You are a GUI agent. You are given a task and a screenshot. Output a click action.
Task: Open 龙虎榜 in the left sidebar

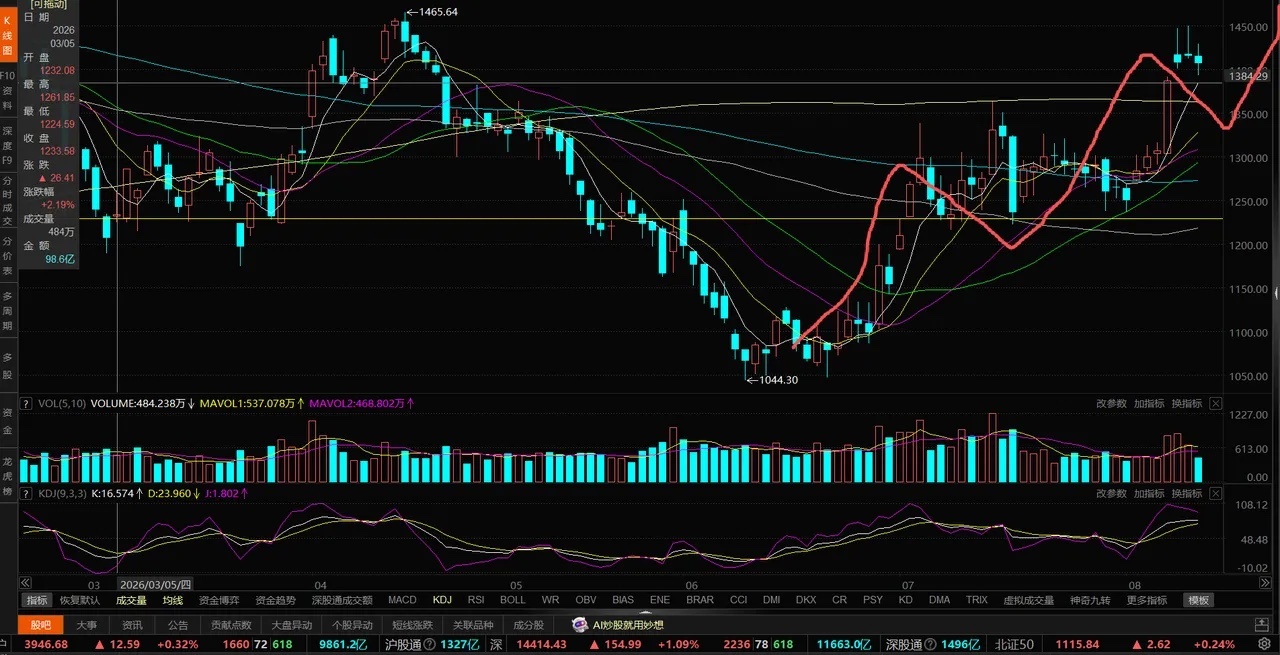point(8,477)
